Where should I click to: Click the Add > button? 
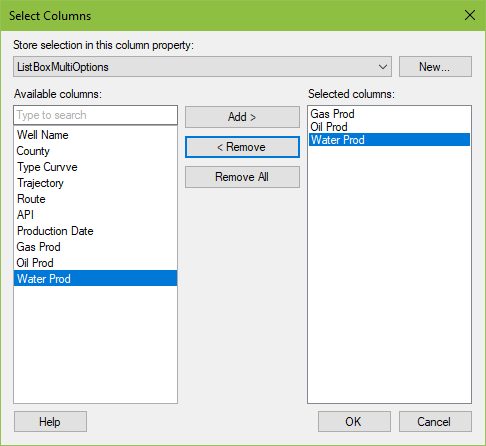point(242,117)
